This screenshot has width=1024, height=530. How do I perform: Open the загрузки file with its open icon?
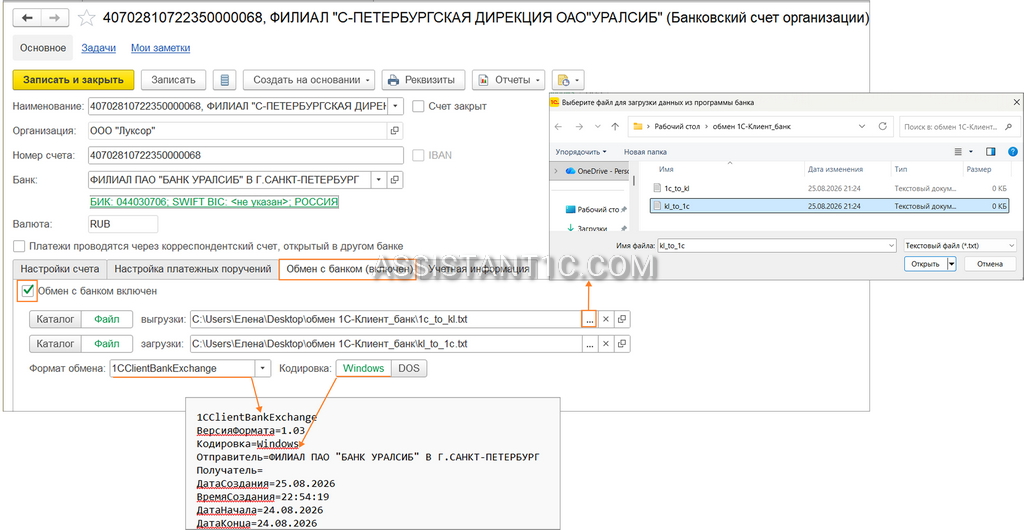point(622,343)
